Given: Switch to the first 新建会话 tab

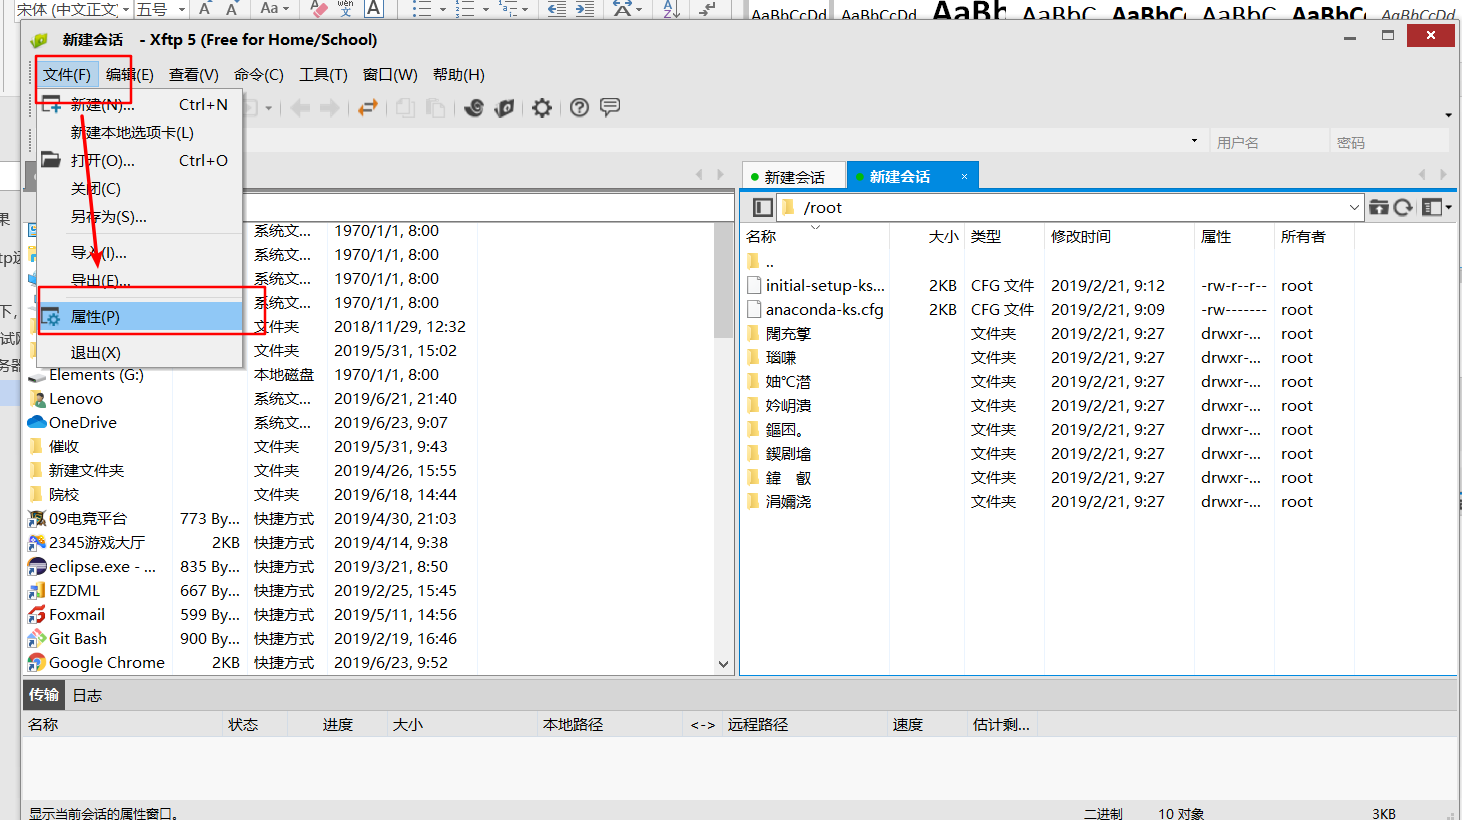Looking at the screenshot, I should pyautogui.click(x=794, y=176).
